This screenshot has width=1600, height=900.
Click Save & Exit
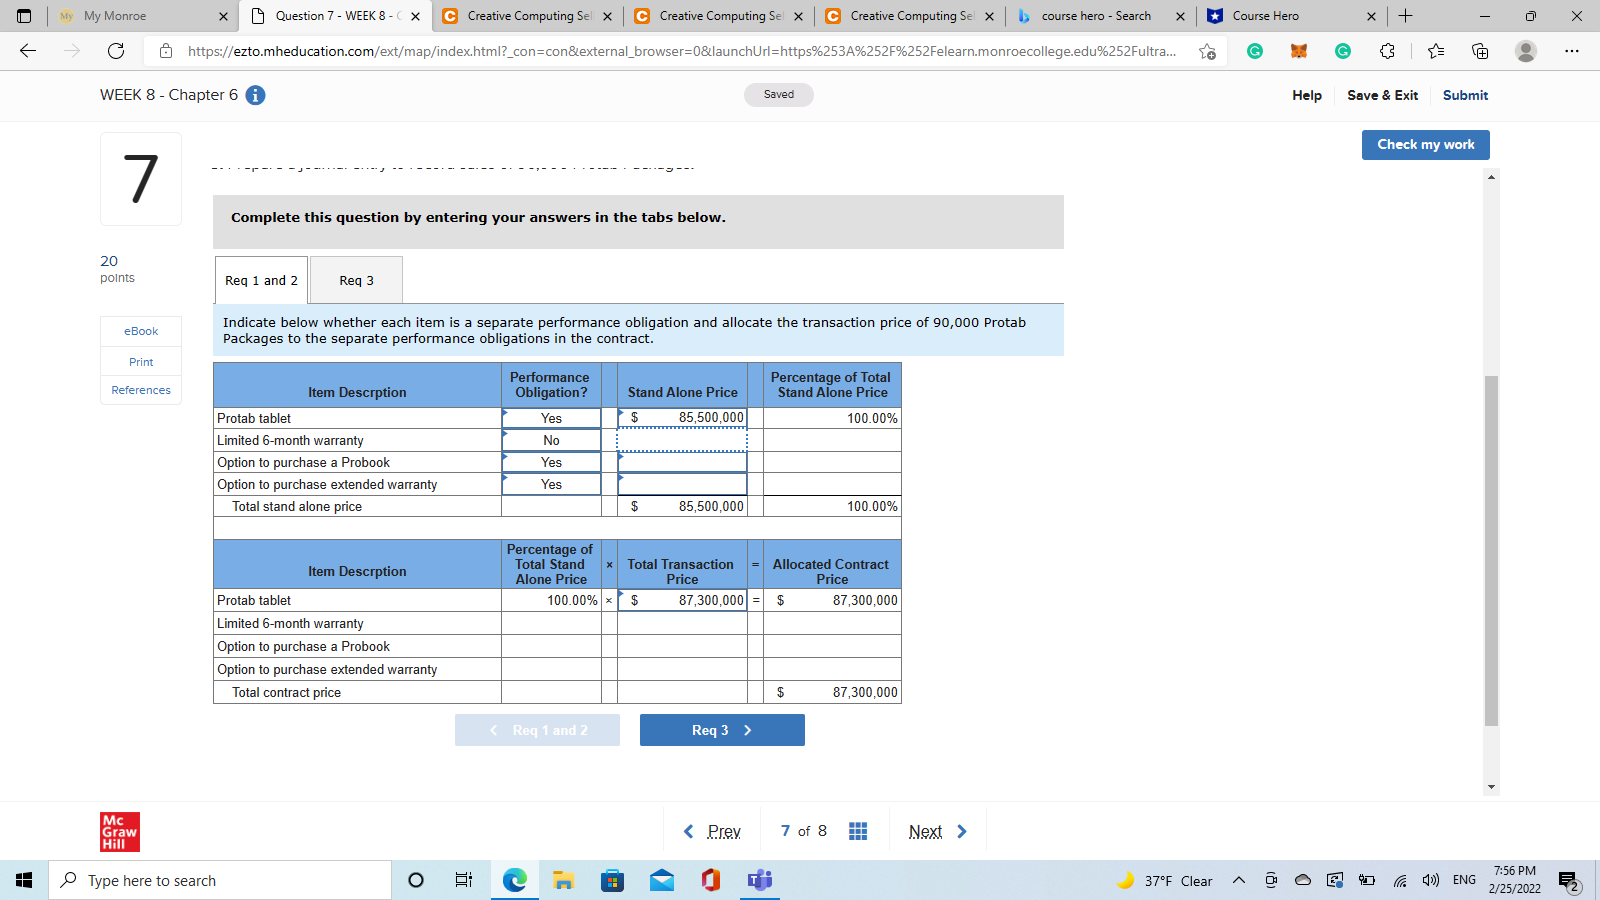pos(1382,95)
